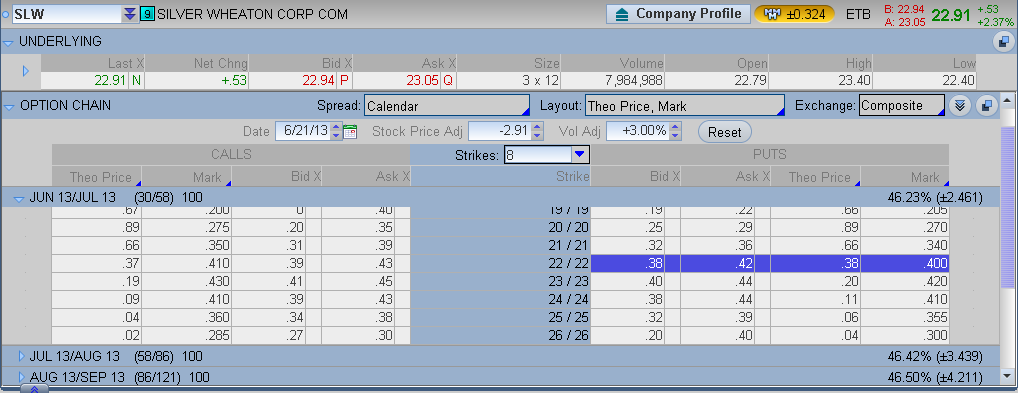Open the Exchange dropdown showing Composite
This screenshot has width=1018, height=393.
click(901, 106)
